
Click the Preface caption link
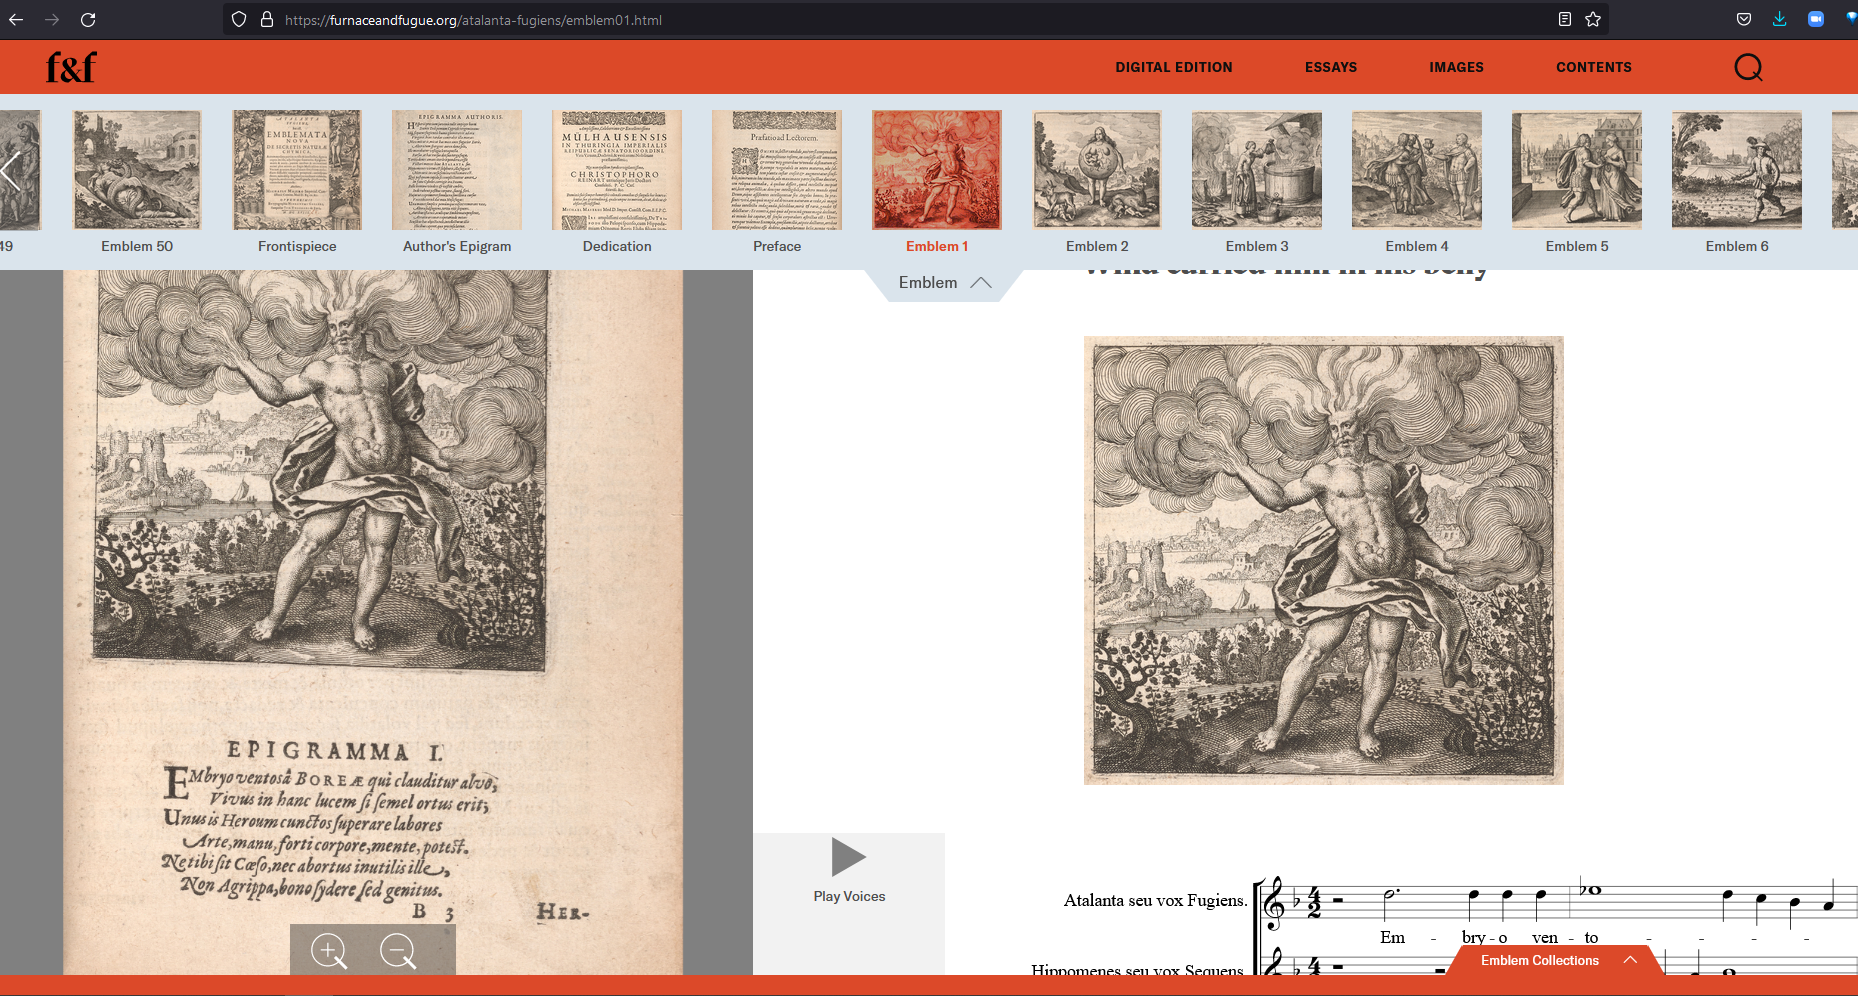click(x=777, y=246)
